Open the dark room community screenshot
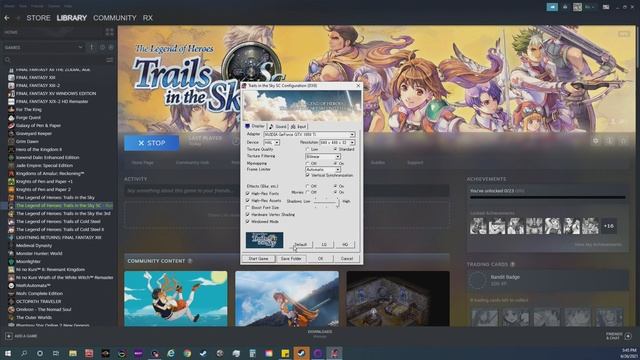This screenshot has width=640, height=360. (398, 299)
